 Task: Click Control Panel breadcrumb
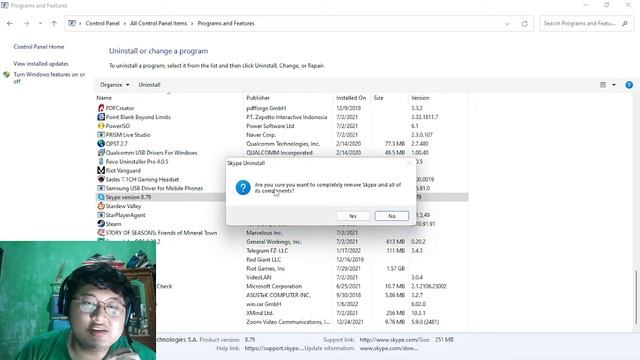(102, 23)
